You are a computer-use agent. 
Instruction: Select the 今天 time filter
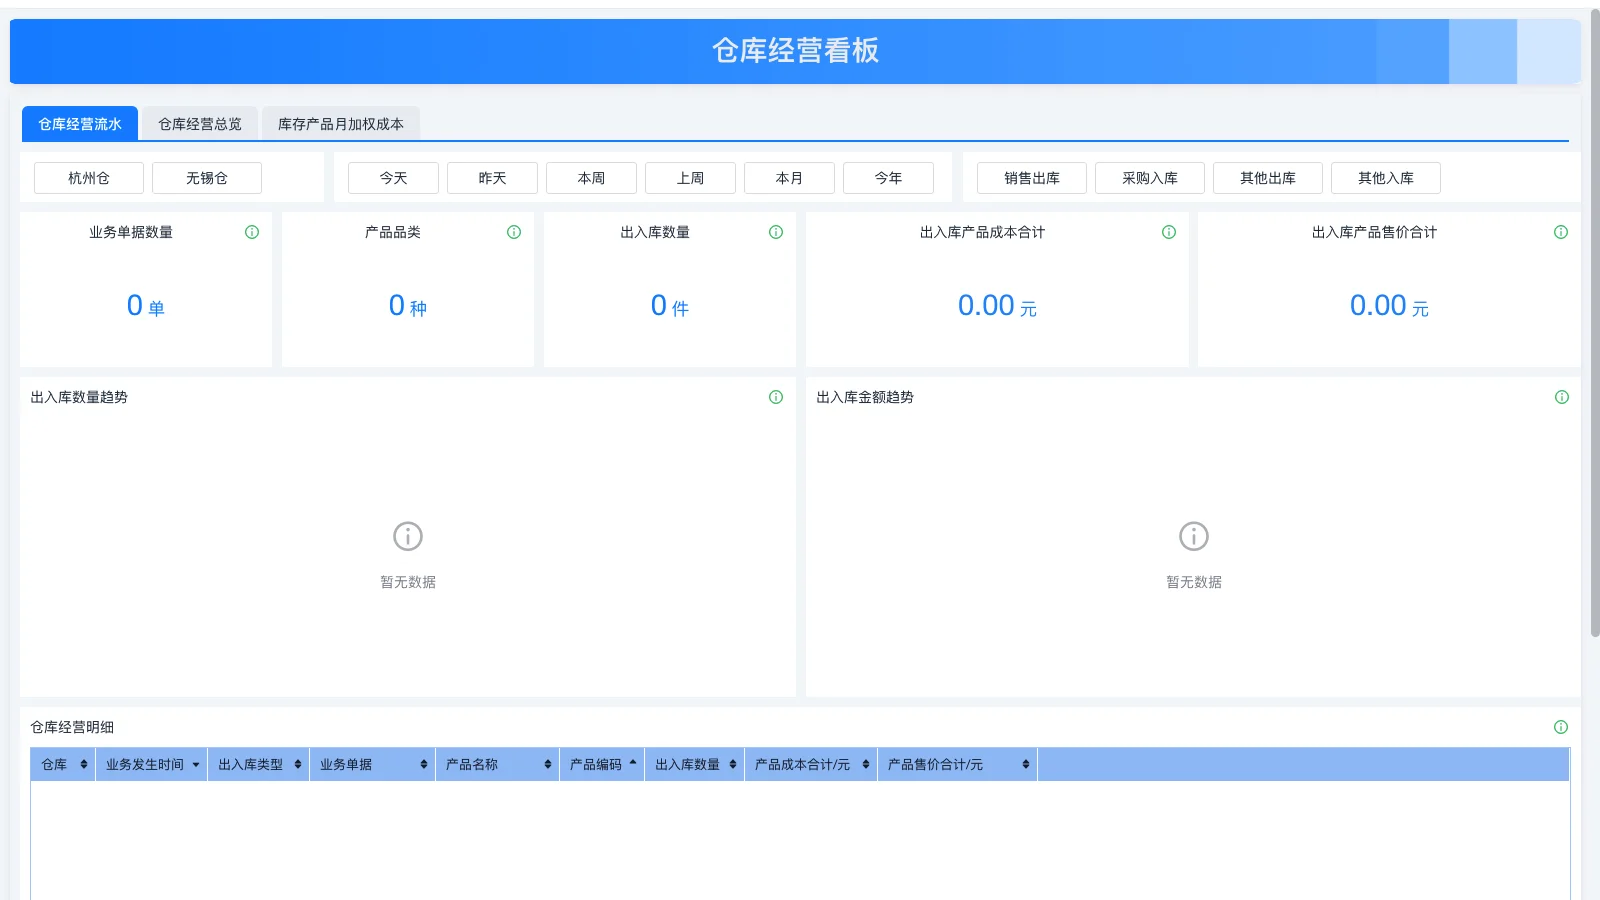pyautogui.click(x=392, y=178)
